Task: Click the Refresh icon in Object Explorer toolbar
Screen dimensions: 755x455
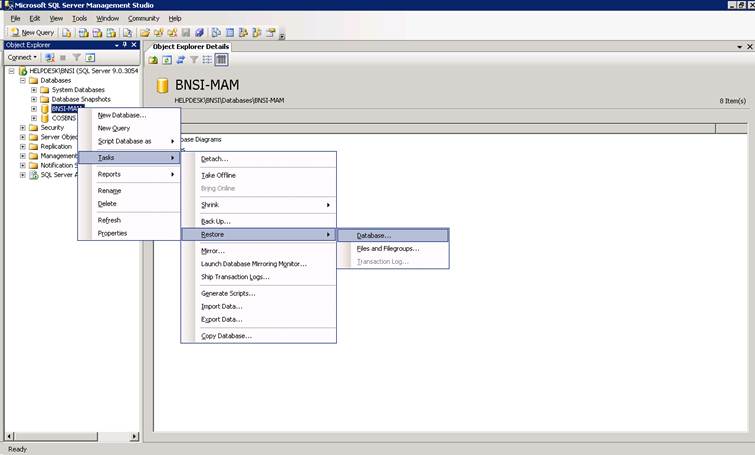Action: pos(90,57)
